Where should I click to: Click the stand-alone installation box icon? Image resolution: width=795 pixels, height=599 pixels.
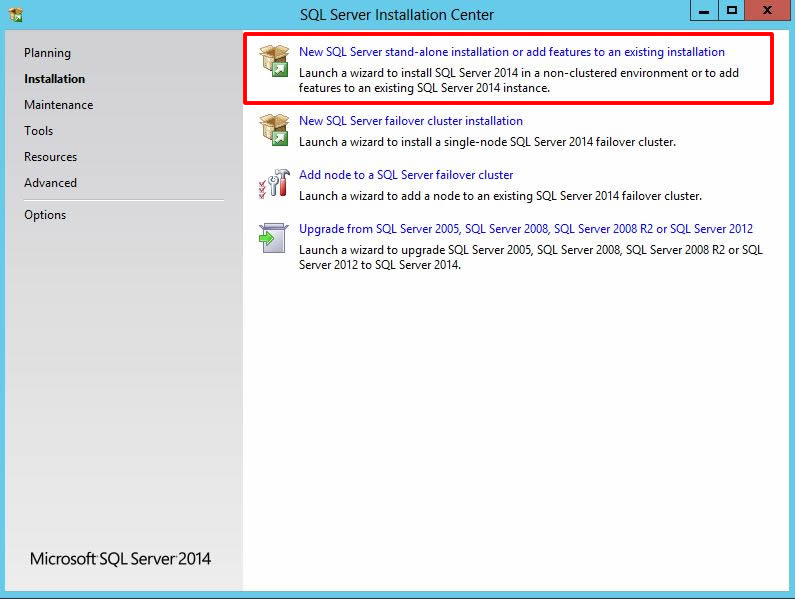[x=273, y=59]
